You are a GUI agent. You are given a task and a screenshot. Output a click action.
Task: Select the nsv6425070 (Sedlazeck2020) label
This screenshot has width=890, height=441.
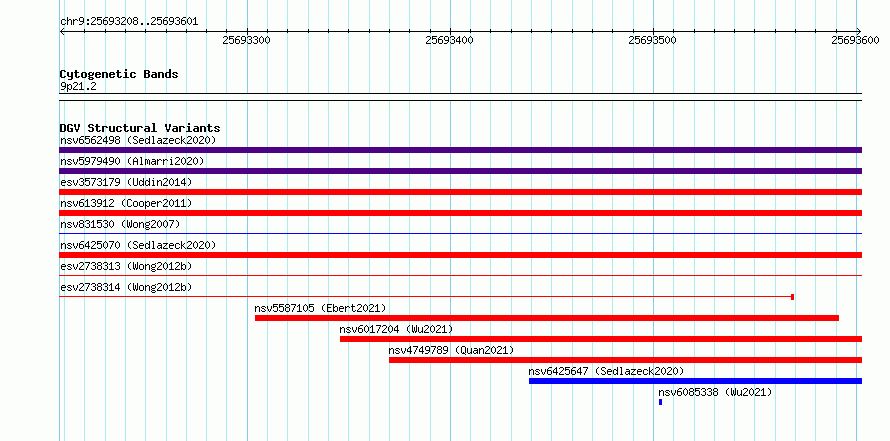138,245
